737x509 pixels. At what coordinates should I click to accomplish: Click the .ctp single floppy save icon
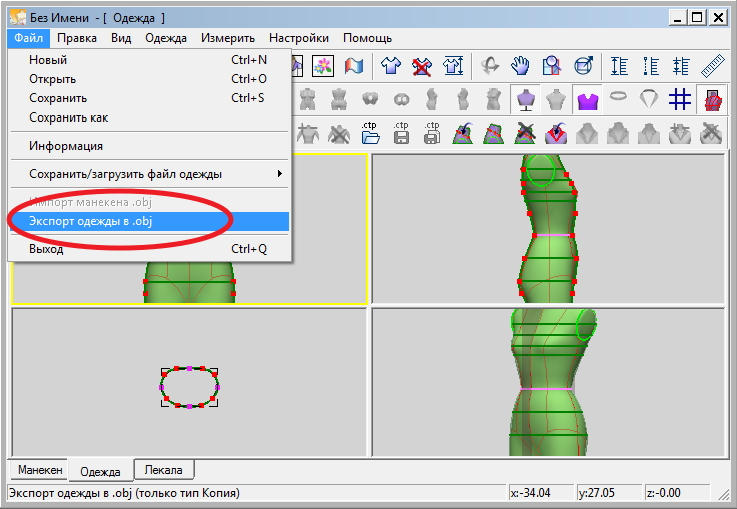[x=401, y=133]
